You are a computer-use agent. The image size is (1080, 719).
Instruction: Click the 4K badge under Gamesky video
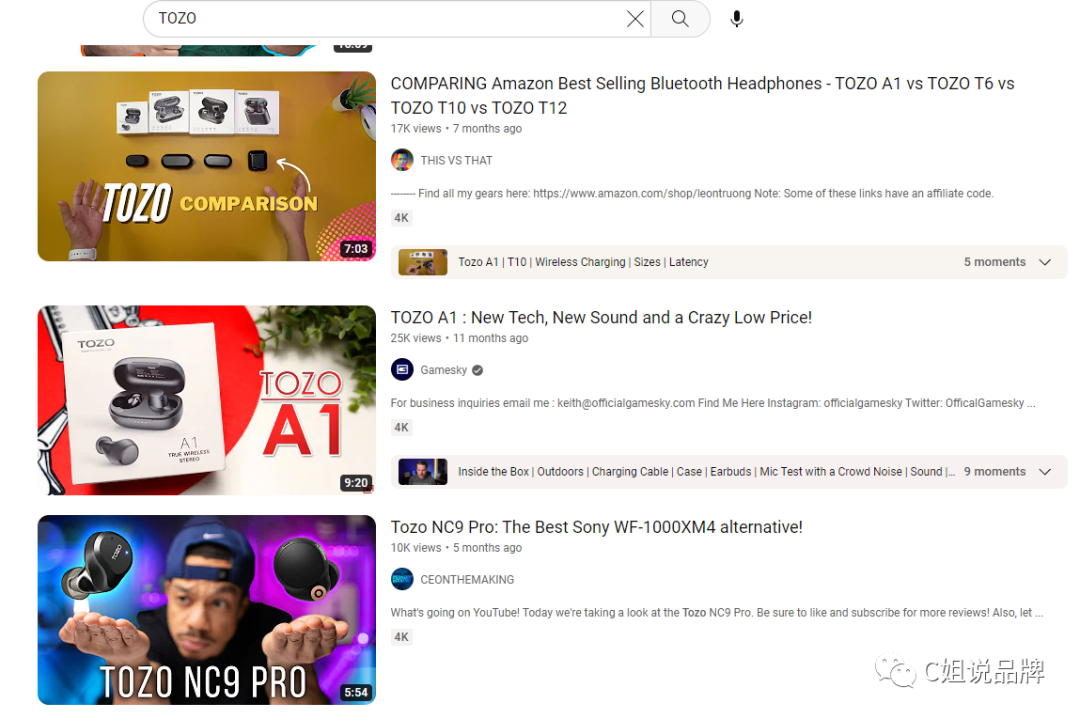[402, 428]
